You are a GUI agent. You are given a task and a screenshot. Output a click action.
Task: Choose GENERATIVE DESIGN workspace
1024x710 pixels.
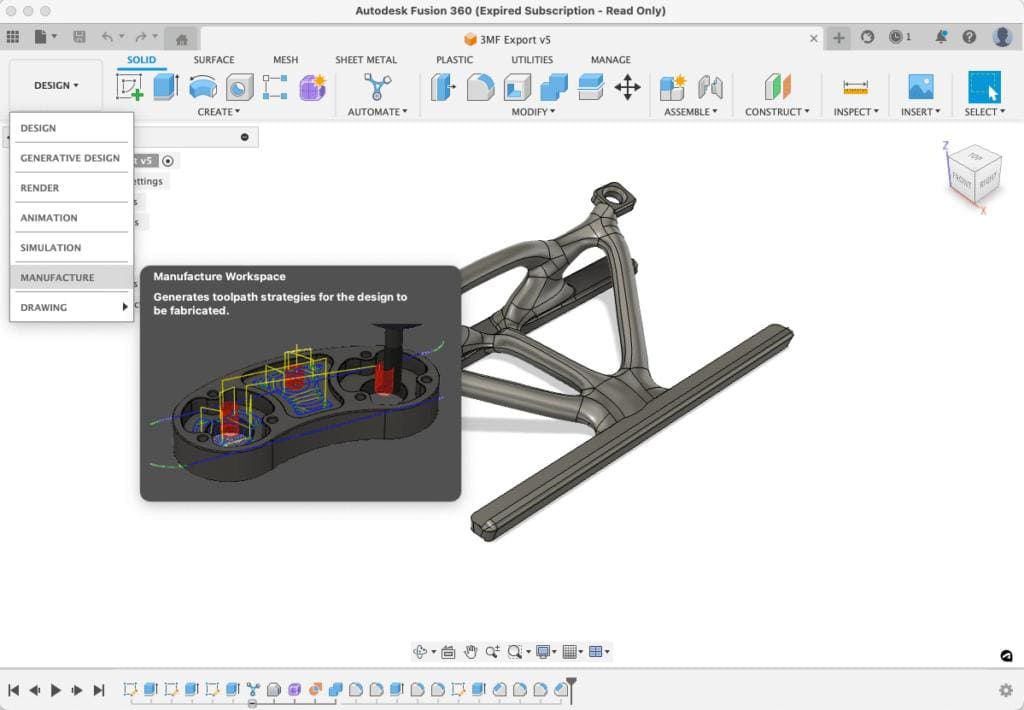pyautogui.click(x=71, y=158)
